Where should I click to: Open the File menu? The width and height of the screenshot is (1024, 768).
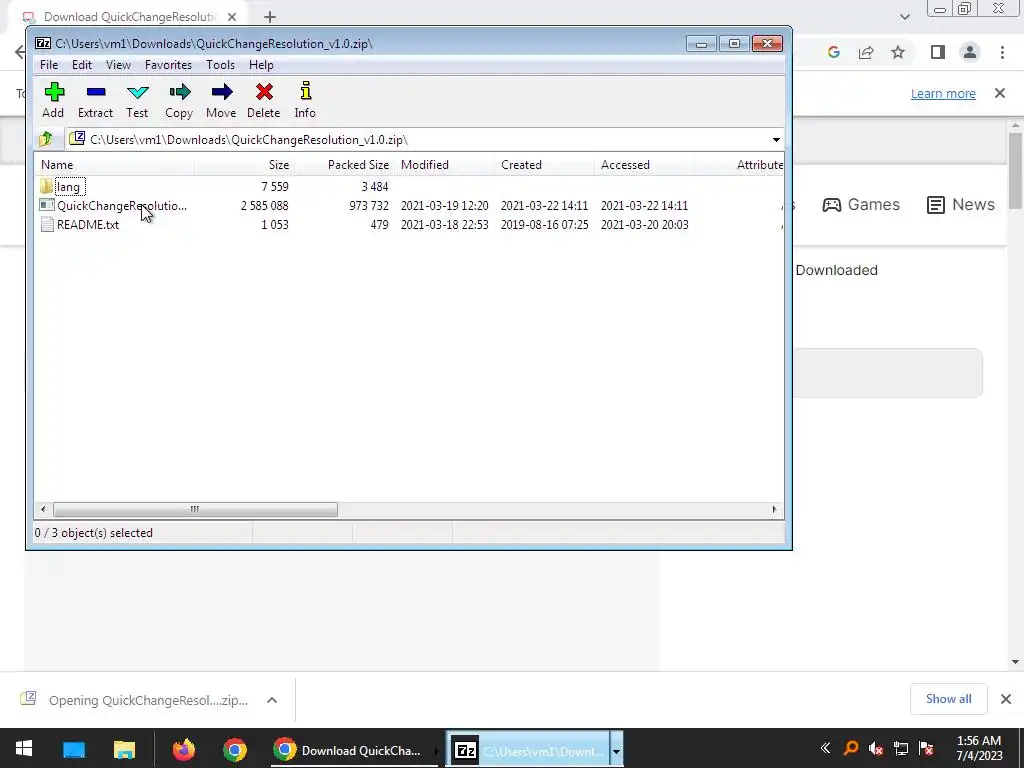[49, 65]
